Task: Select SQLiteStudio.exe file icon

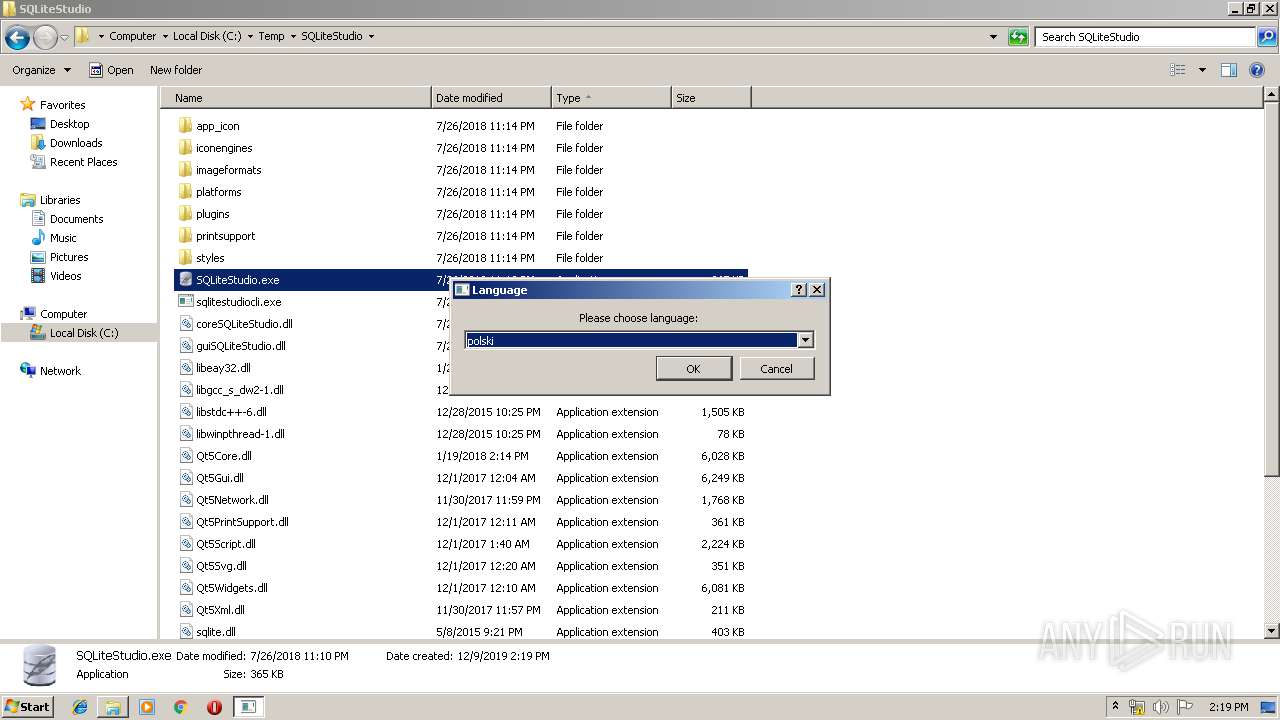Action: click(x=185, y=280)
